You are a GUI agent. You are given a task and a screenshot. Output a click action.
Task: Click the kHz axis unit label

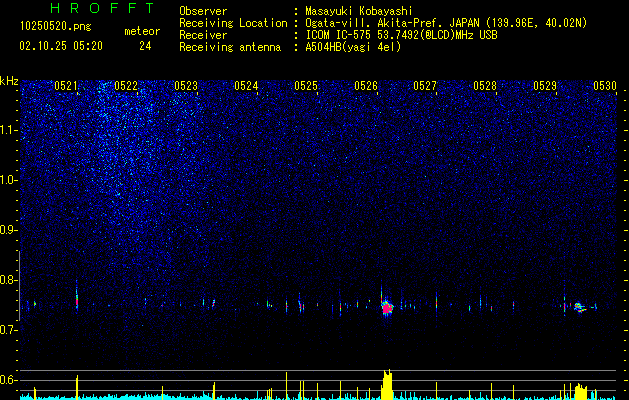[x=9, y=81]
